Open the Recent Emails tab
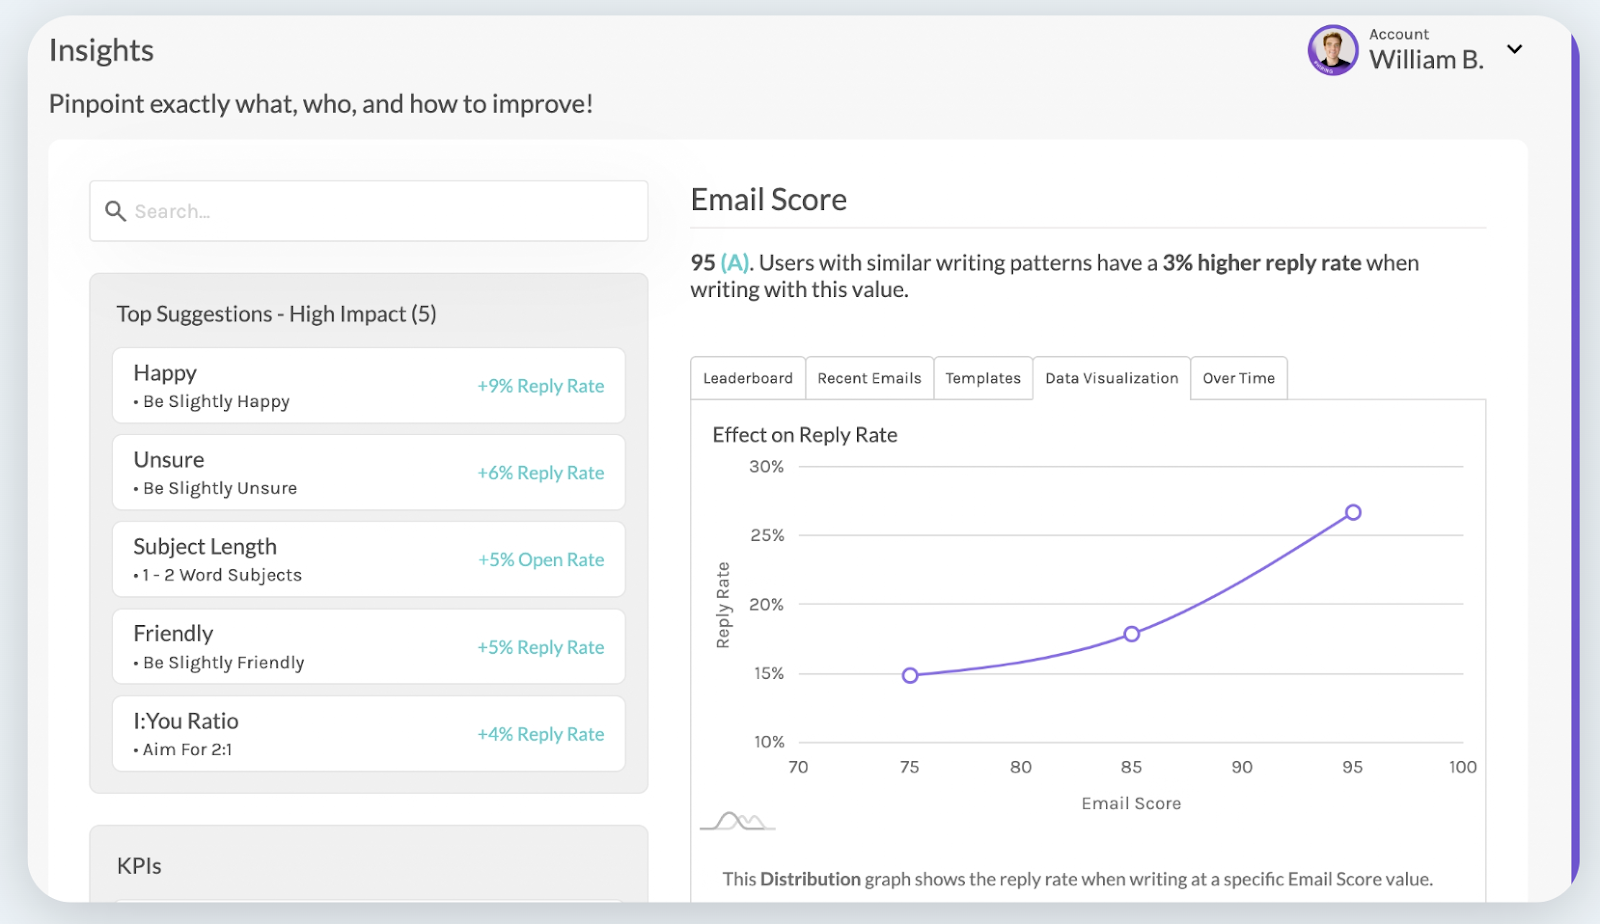 (868, 377)
